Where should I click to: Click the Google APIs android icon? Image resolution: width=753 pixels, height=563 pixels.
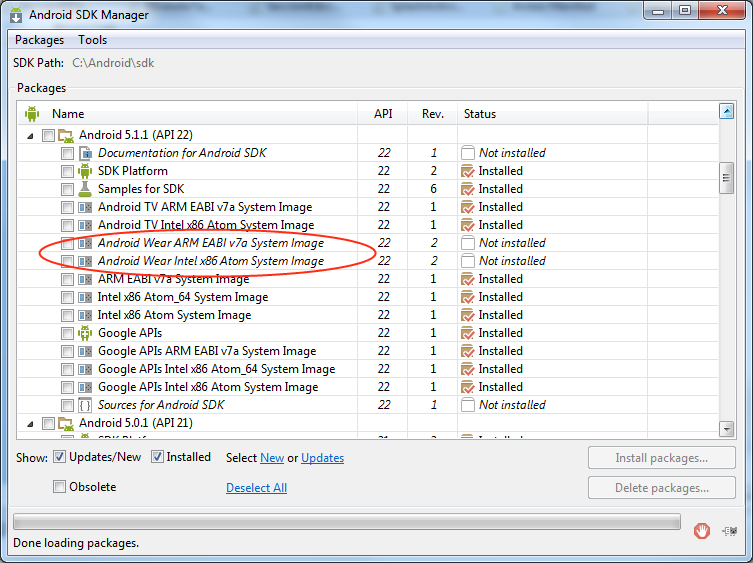(x=85, y=333)
